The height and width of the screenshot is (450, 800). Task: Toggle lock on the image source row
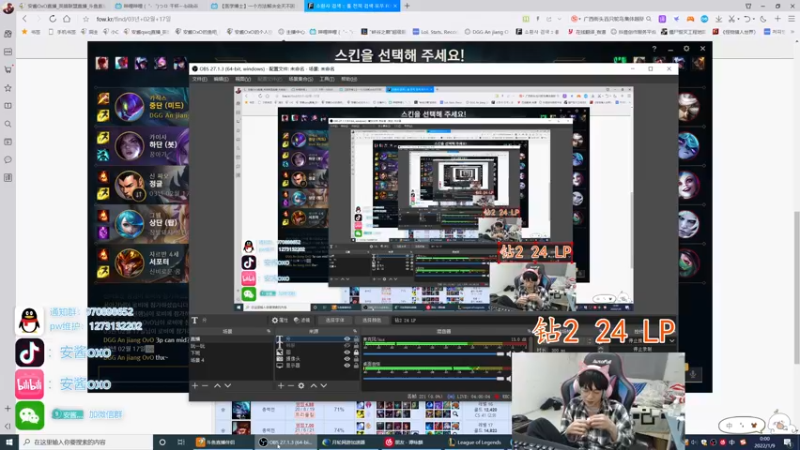pos(356,353)
